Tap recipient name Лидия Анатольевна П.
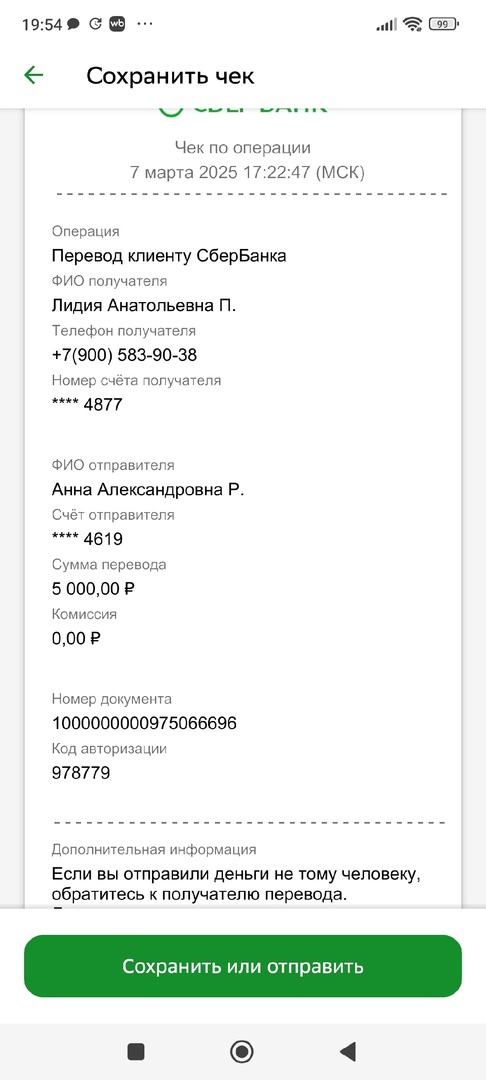The image size is (486, 1080). coord(144,305)
